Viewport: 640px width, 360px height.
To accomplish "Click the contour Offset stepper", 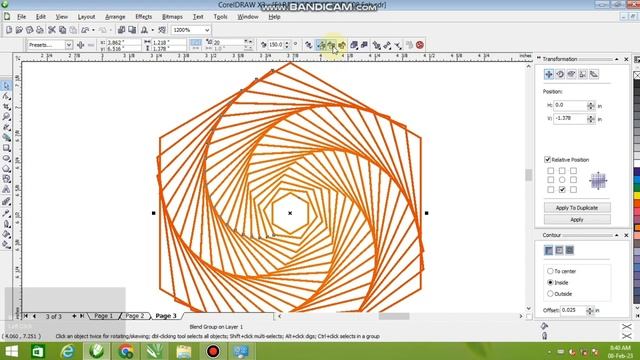I will pos(590,311).
